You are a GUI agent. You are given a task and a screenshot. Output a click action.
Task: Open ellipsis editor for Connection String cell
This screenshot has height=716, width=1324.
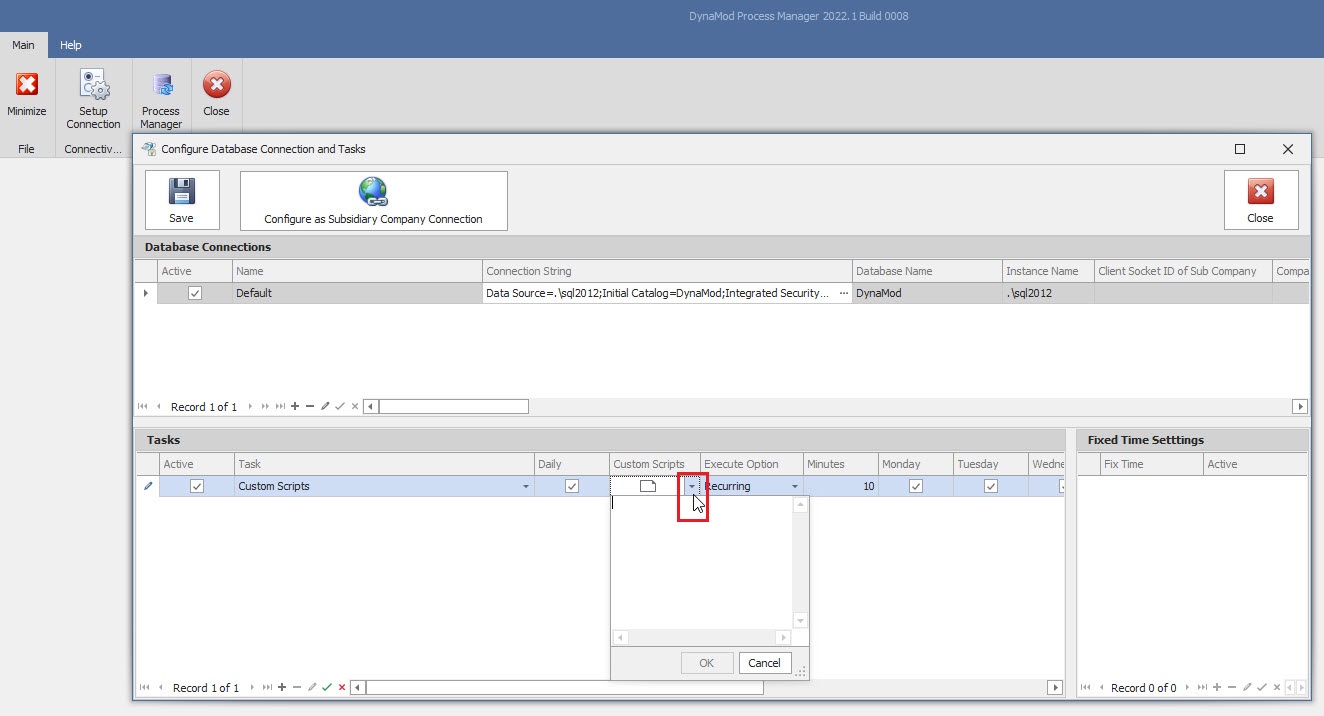pos(843,293)
